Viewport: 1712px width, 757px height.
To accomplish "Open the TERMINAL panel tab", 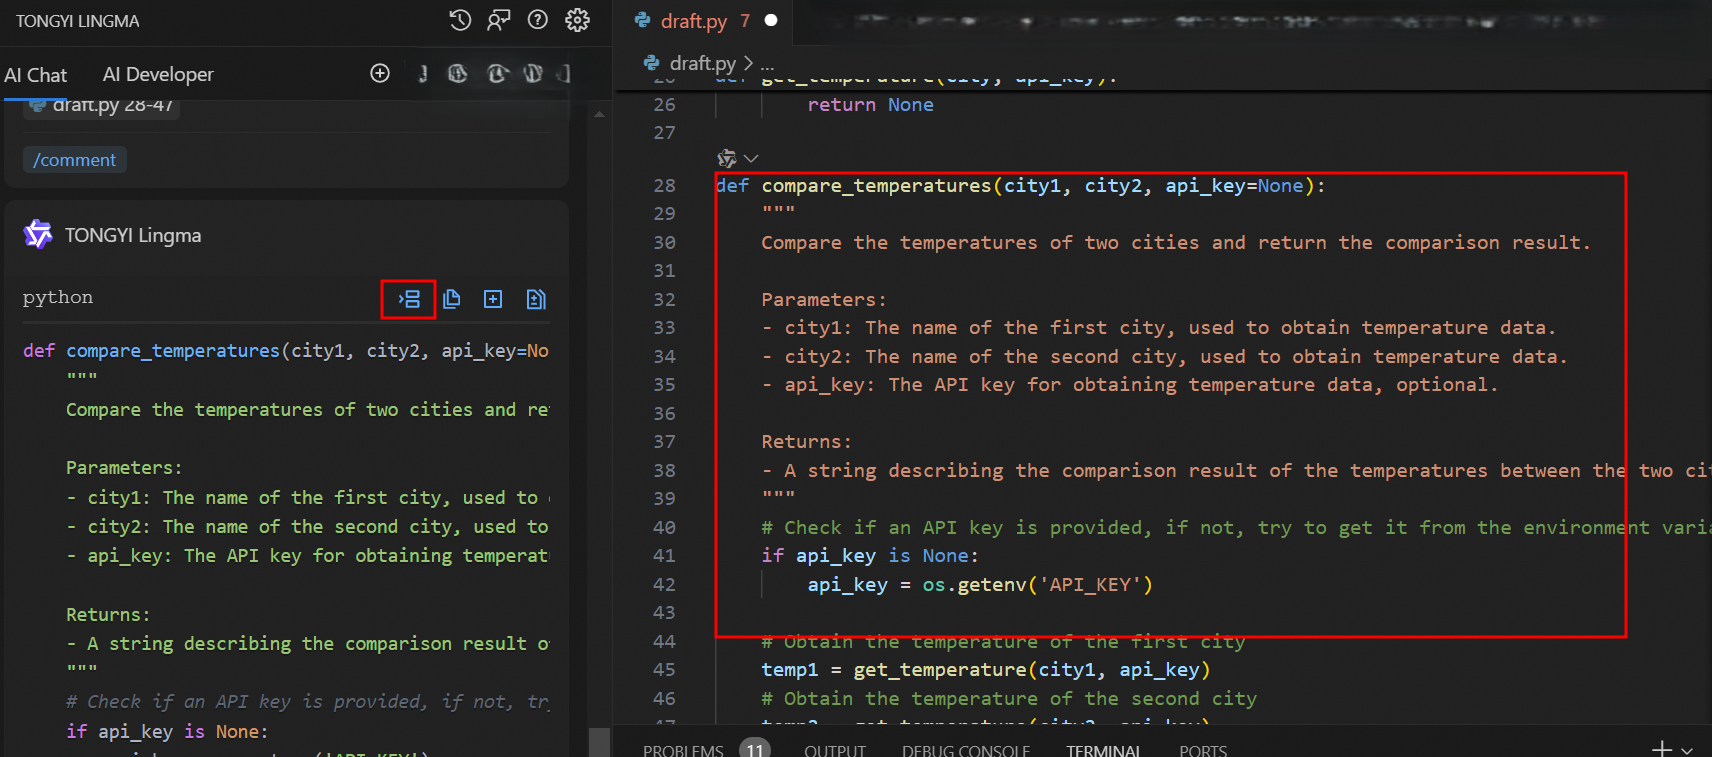I will point(1103,750).
